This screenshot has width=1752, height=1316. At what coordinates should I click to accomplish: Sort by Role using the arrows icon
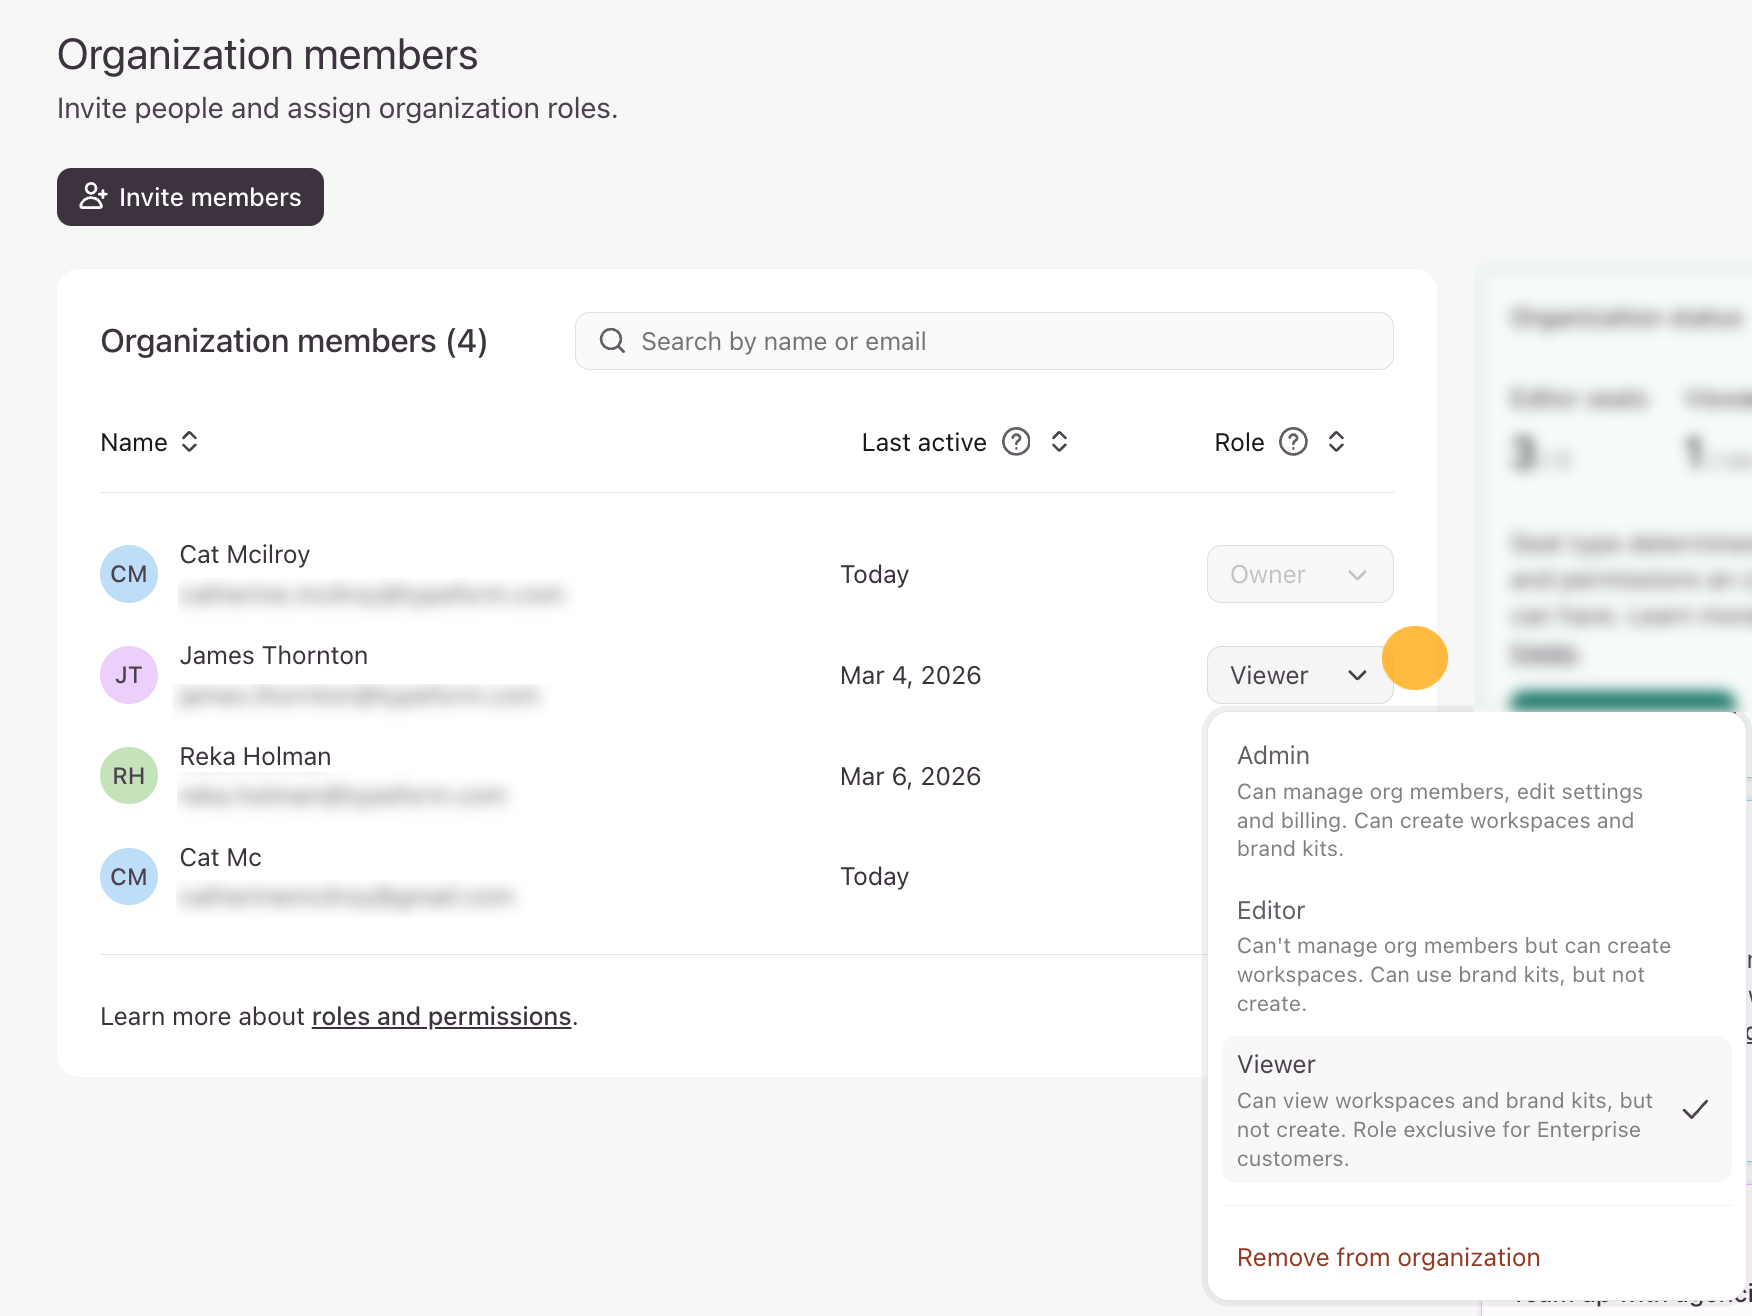(x=1336, y=442)
